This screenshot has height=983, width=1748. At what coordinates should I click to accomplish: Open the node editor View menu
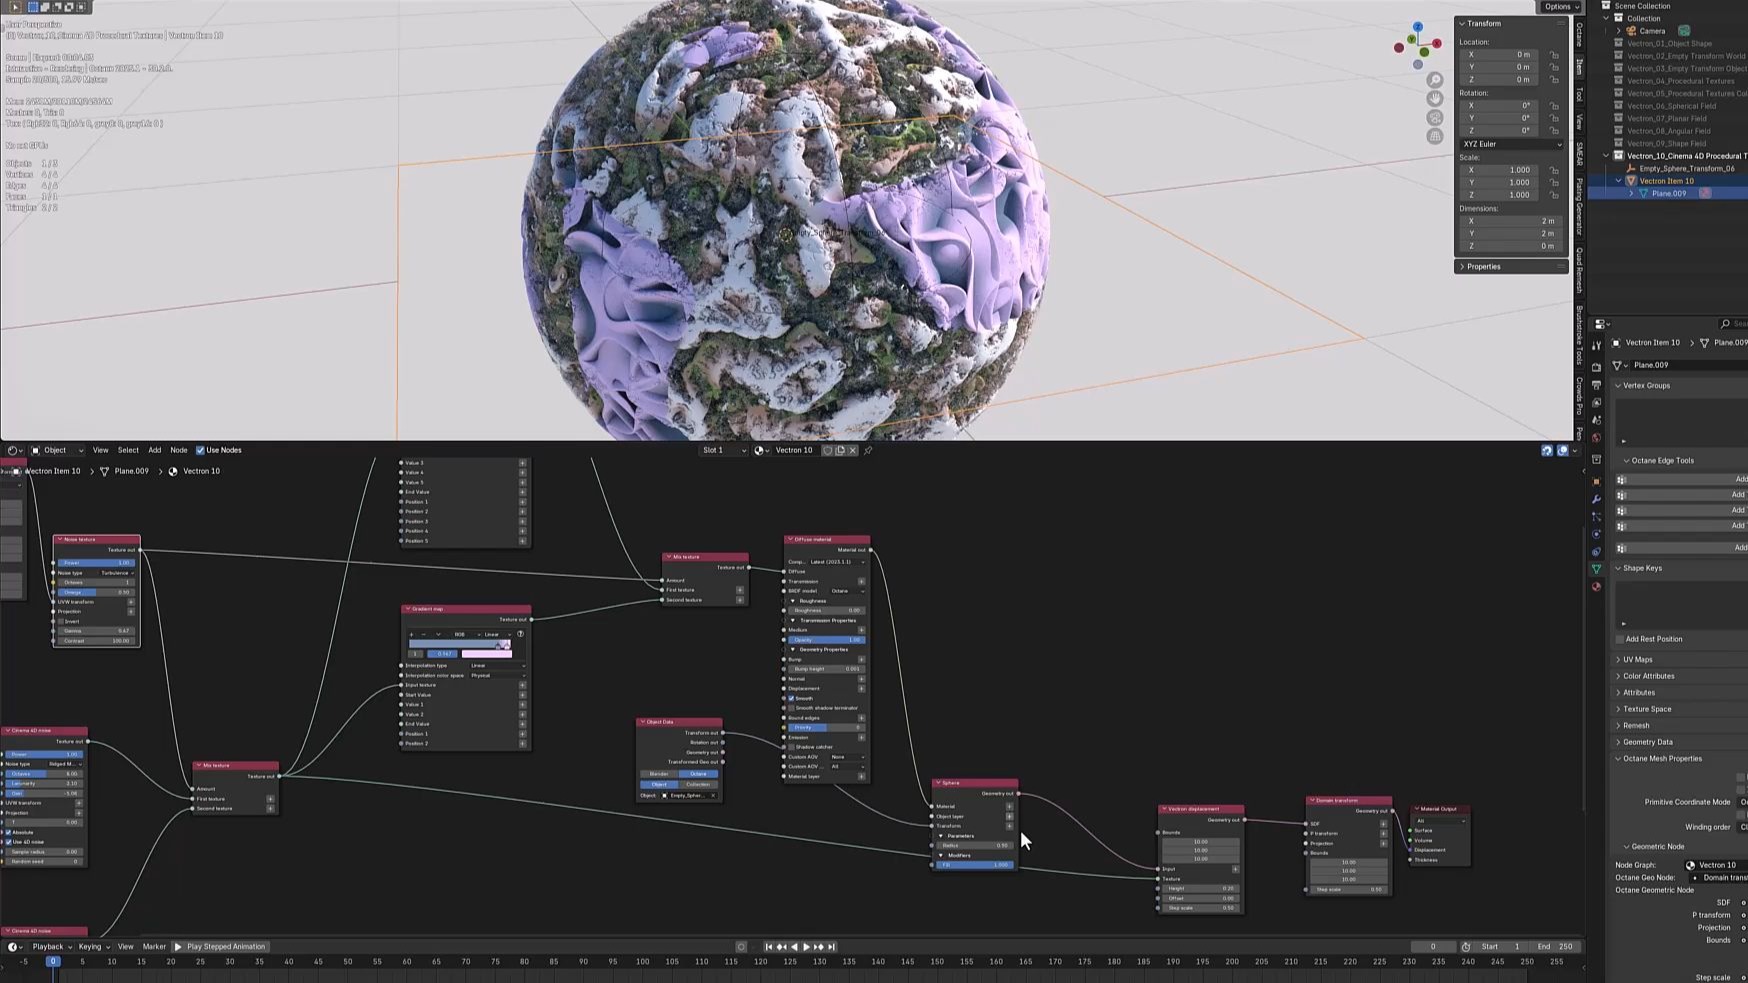coord(100,450)
